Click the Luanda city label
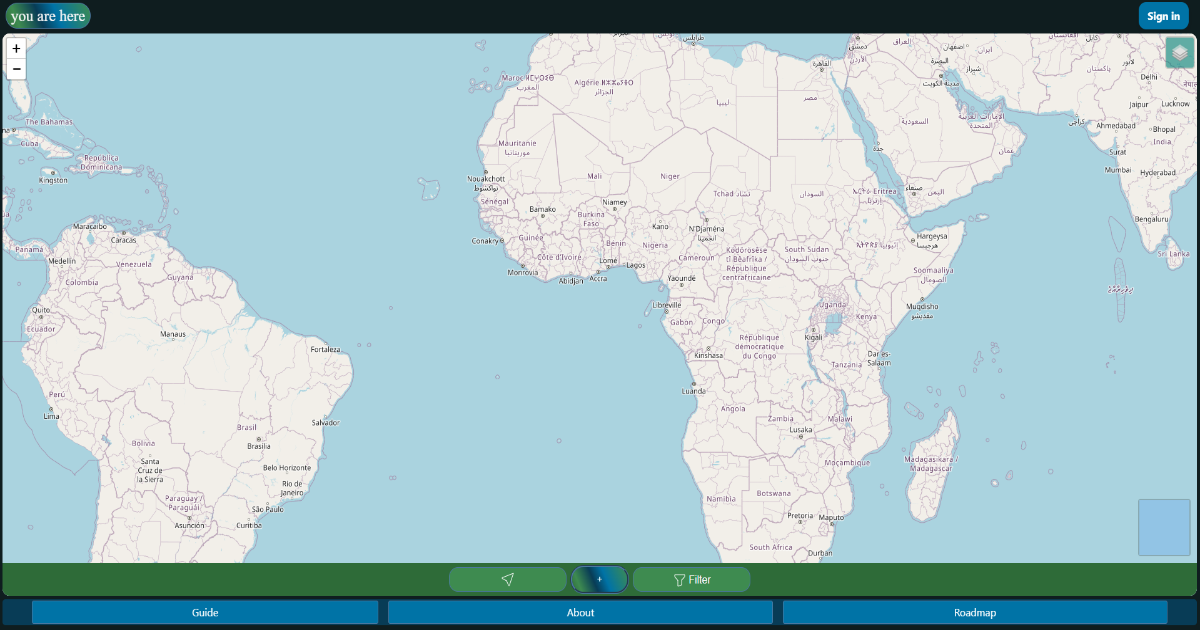This screenshot has height=630, width=1200. point(693,391)
